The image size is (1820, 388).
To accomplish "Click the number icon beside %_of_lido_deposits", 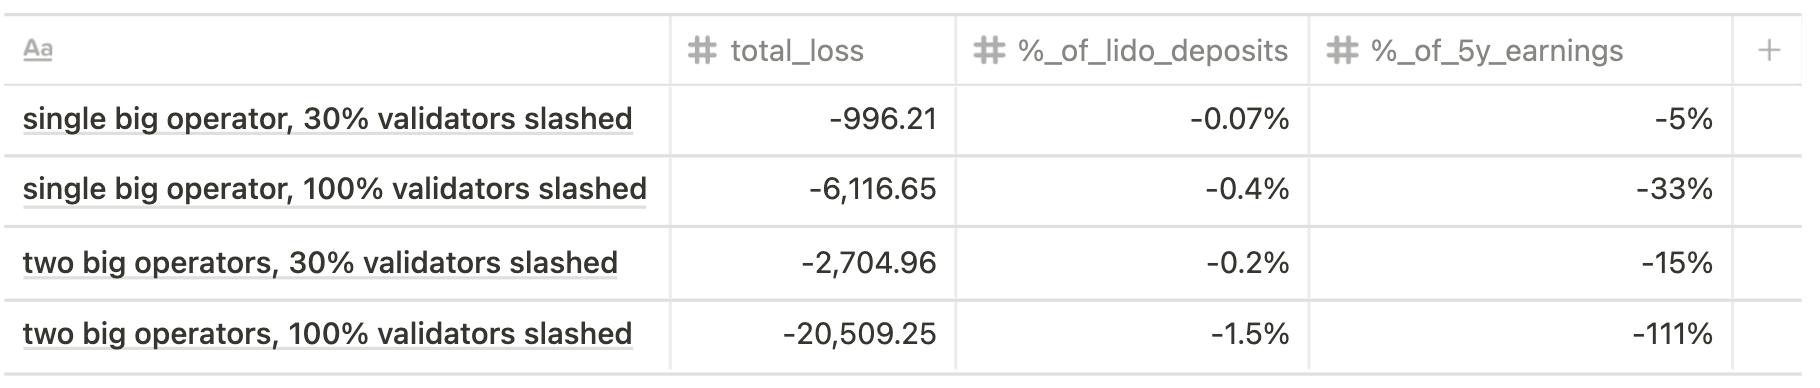I will click(989, 50).
